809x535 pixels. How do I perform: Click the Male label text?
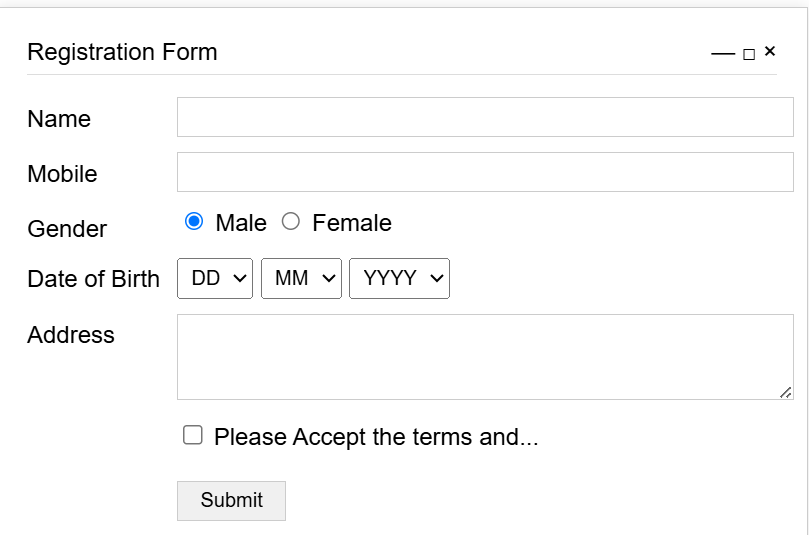tap(241, 223)
